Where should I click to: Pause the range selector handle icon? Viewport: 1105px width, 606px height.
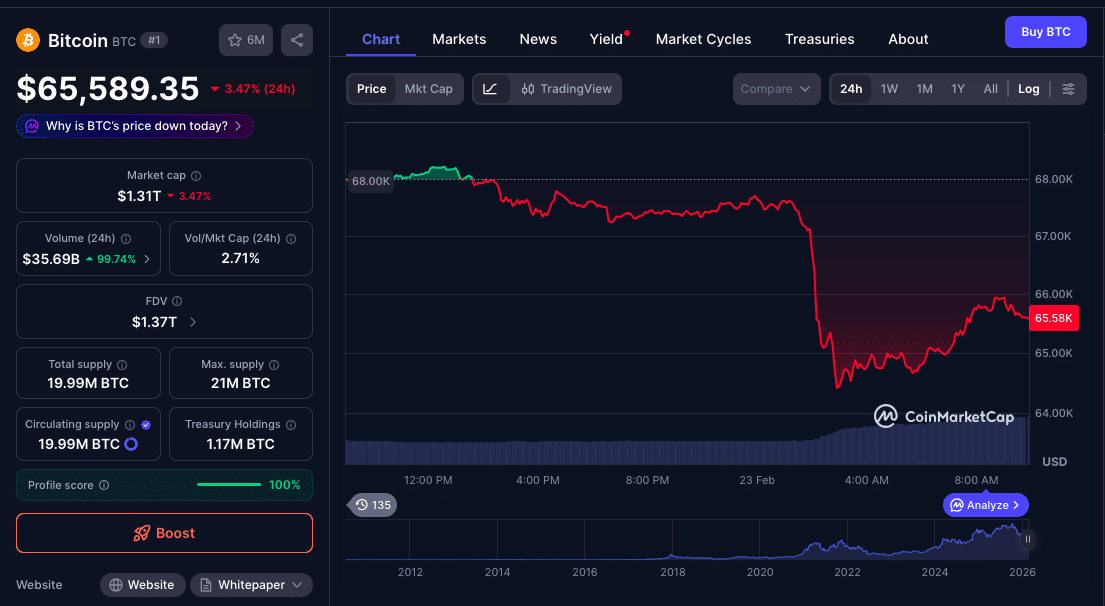[x=1027, y=539]
